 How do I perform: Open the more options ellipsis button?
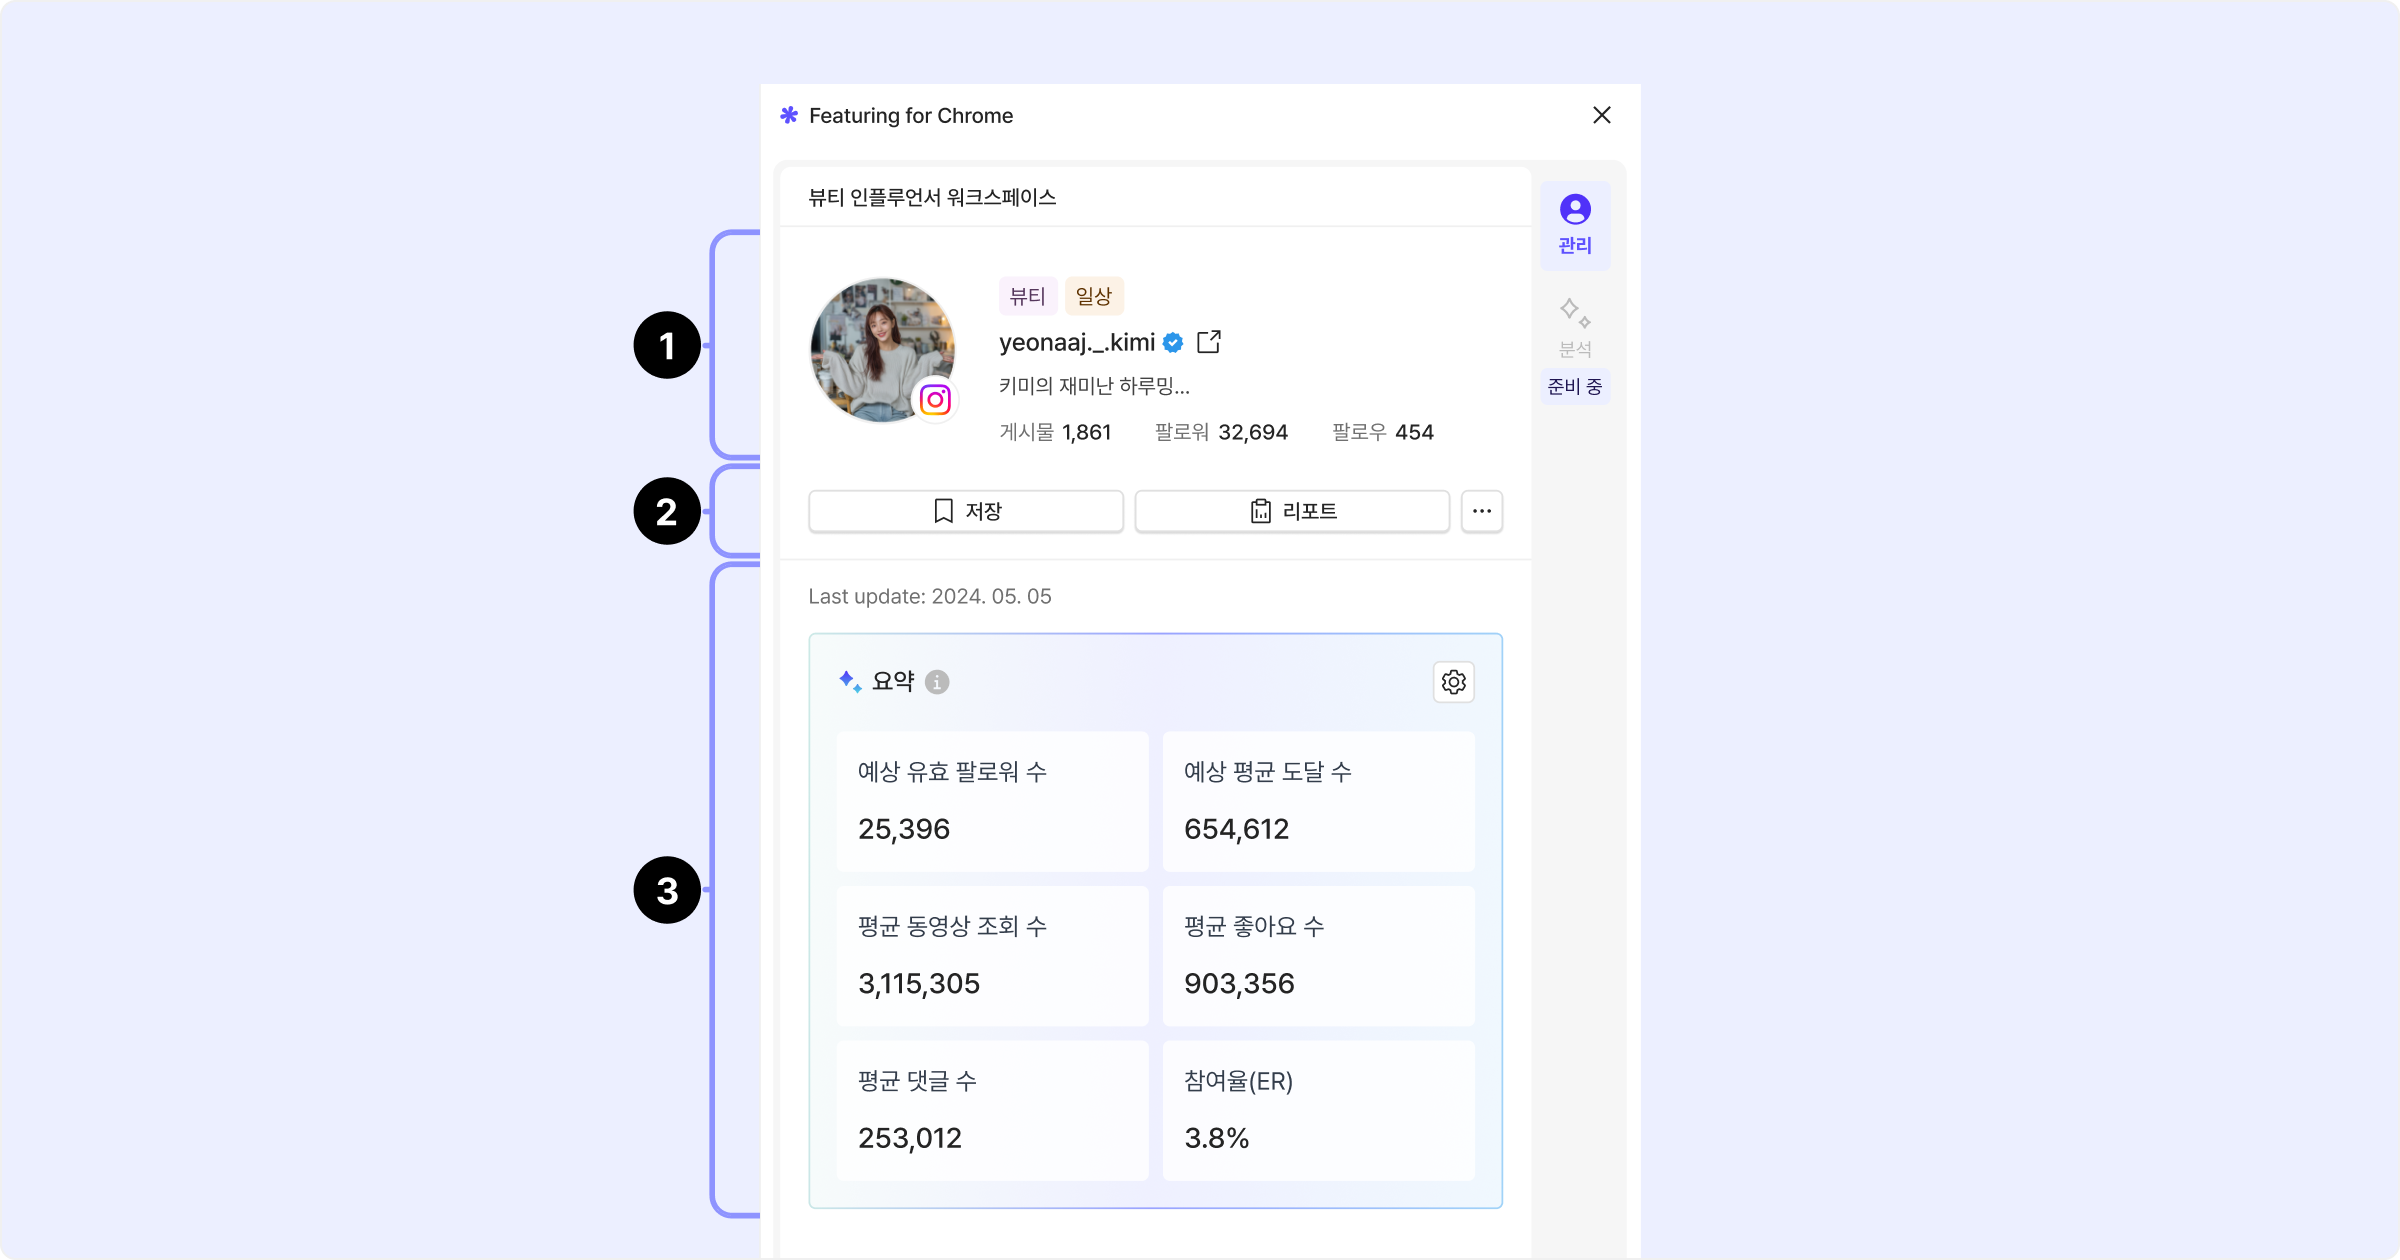click(x=1481, y=511)
